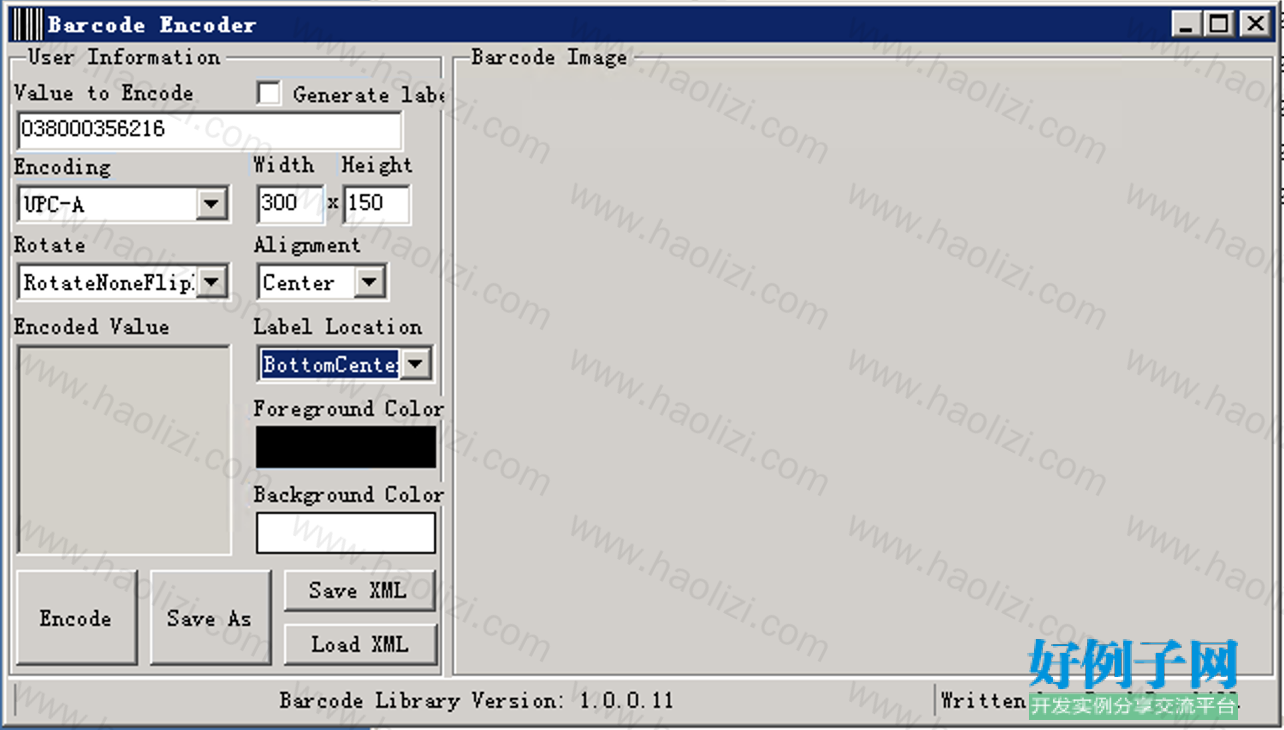
Task: Maximize the Barcode Encoder window
Action: 1219,24
